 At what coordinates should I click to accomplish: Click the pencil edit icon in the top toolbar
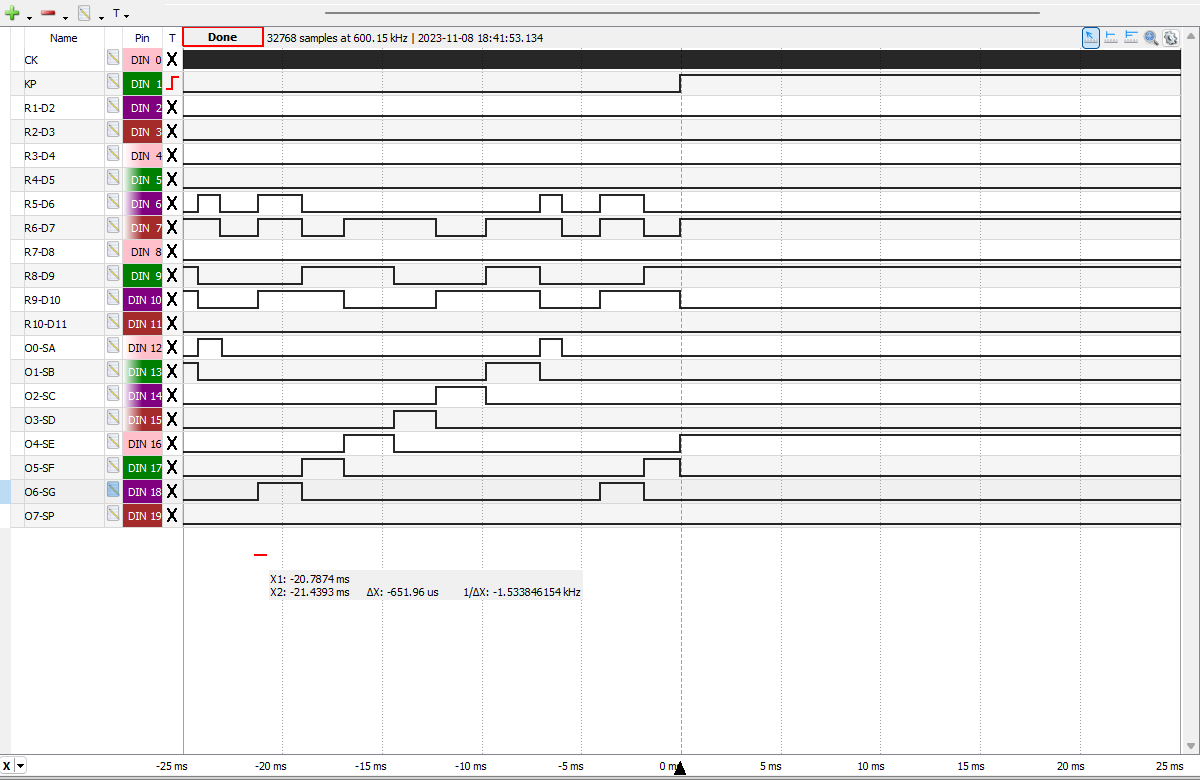pyautogui.click(x=85, y=14)
